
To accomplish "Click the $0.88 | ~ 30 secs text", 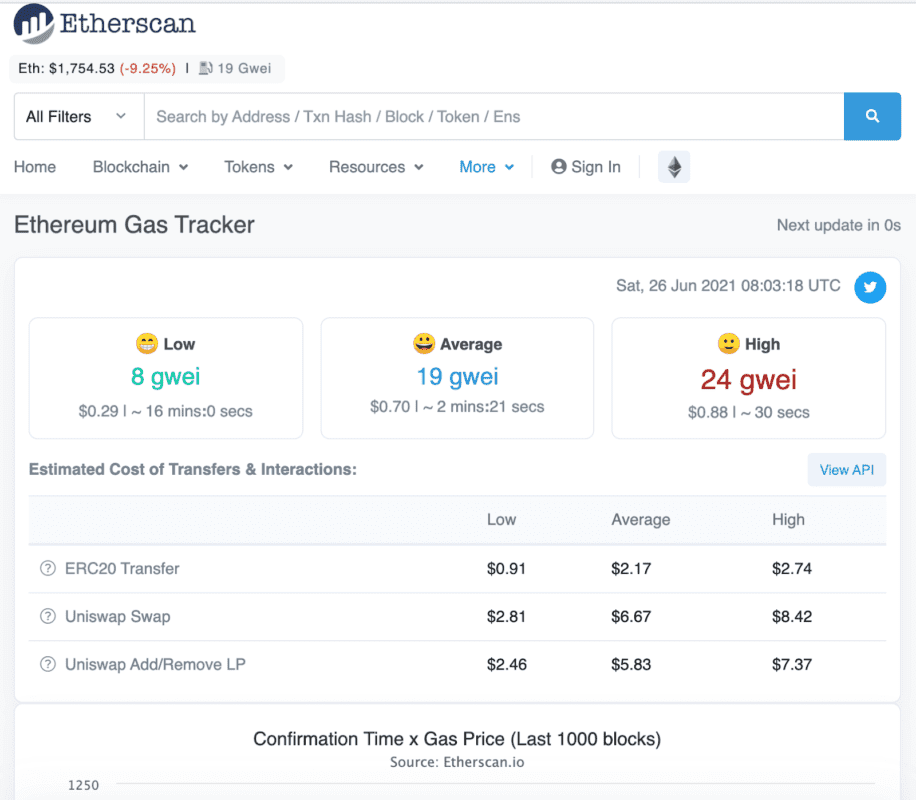I will point(748,413).
